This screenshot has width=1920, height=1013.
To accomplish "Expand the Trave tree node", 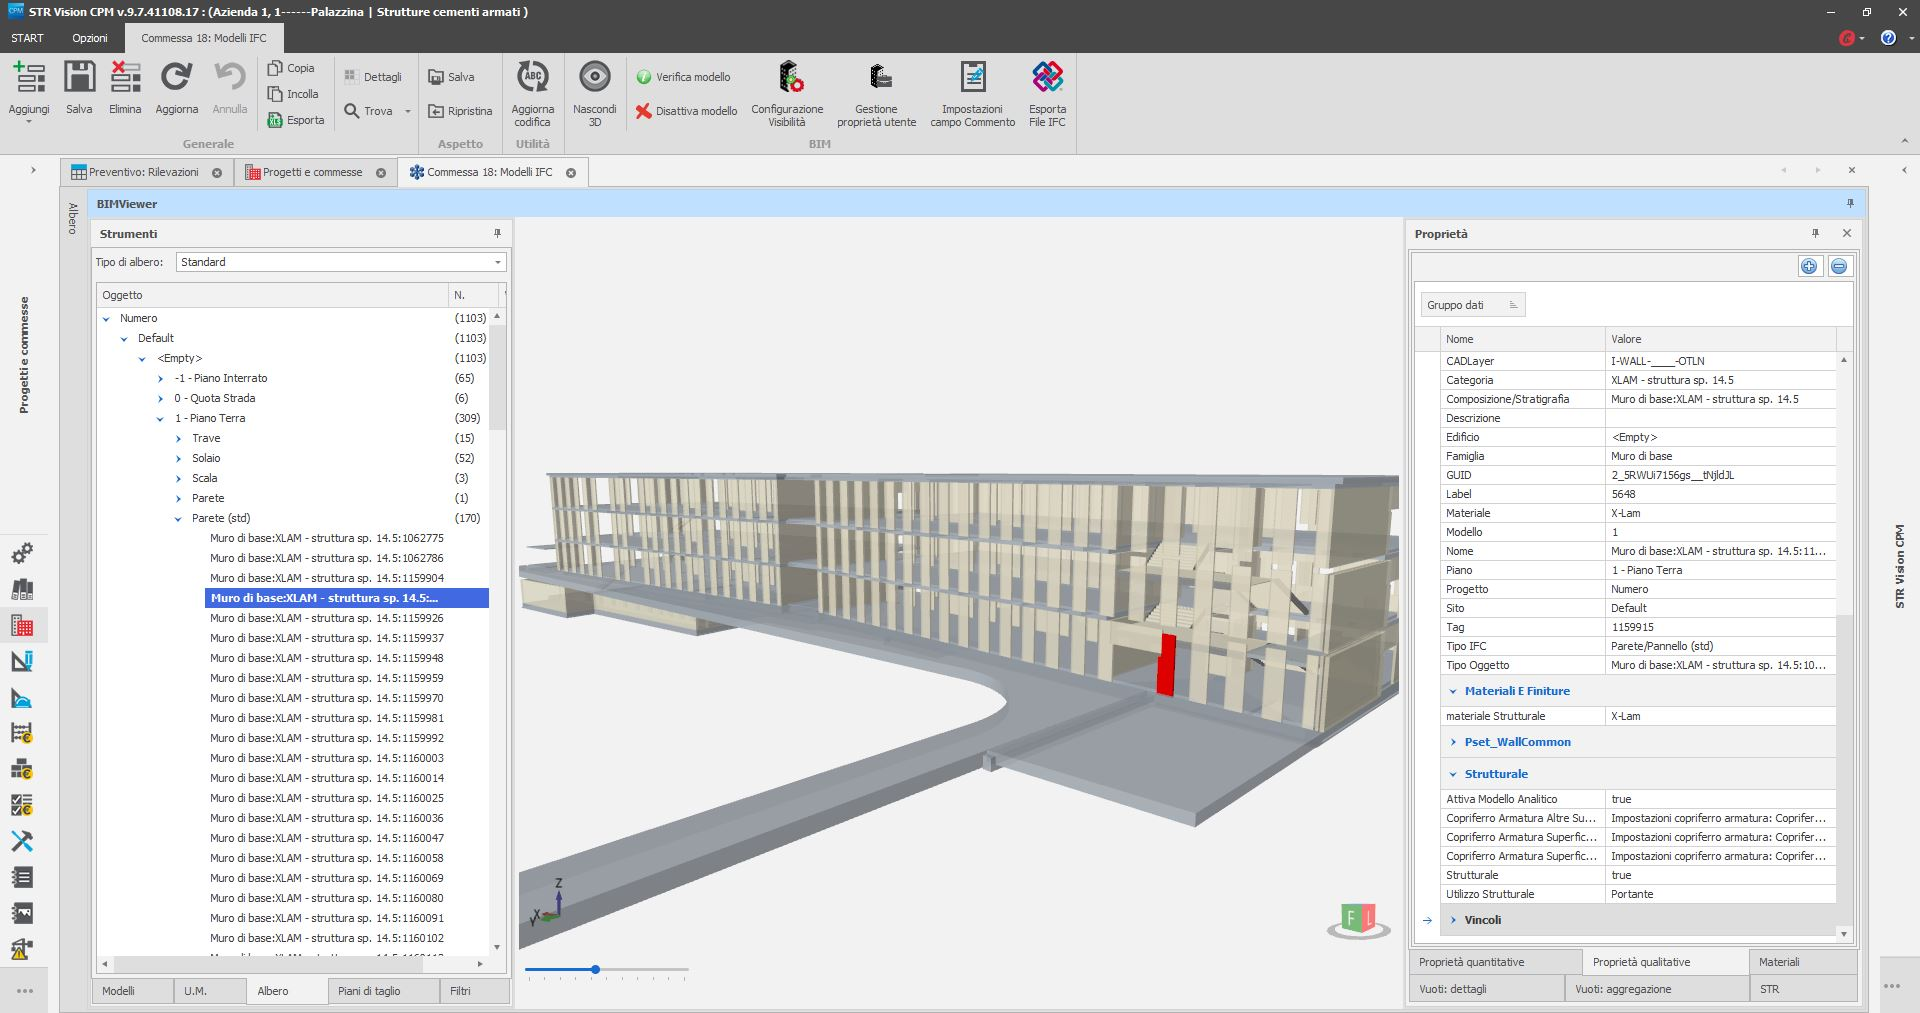I will [x=179, y=439].
